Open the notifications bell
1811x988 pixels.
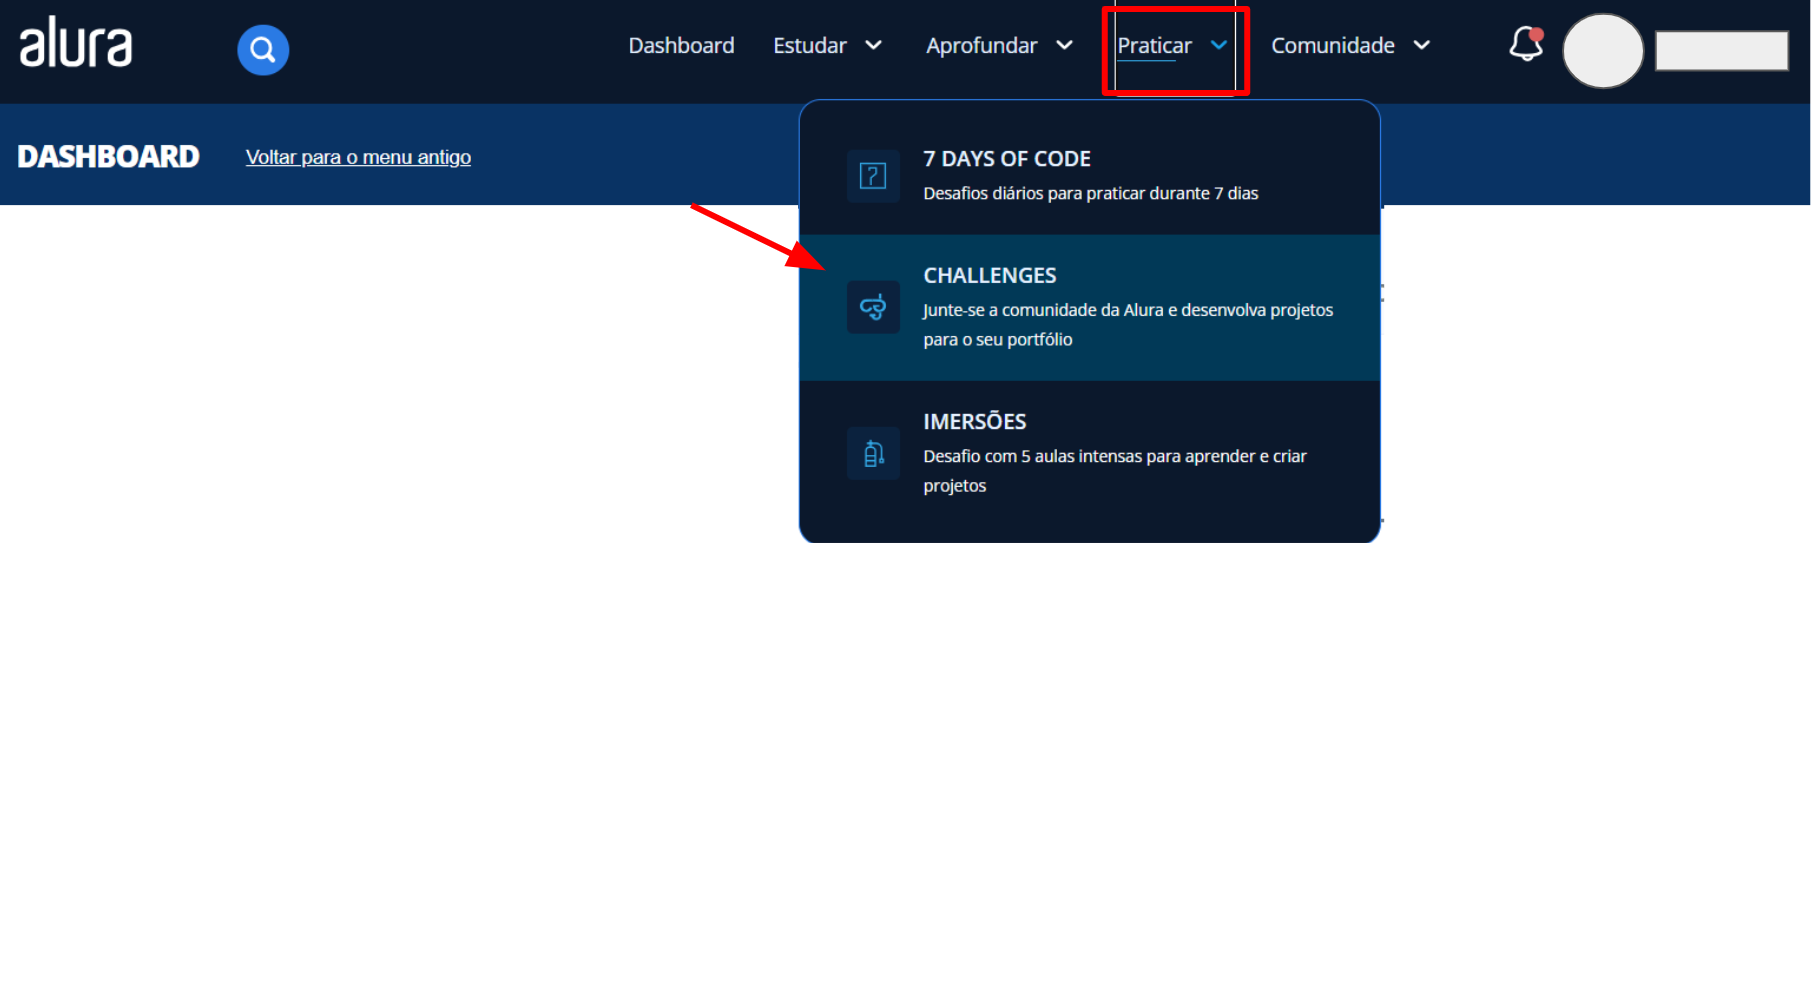click(x=1526, y=45)
